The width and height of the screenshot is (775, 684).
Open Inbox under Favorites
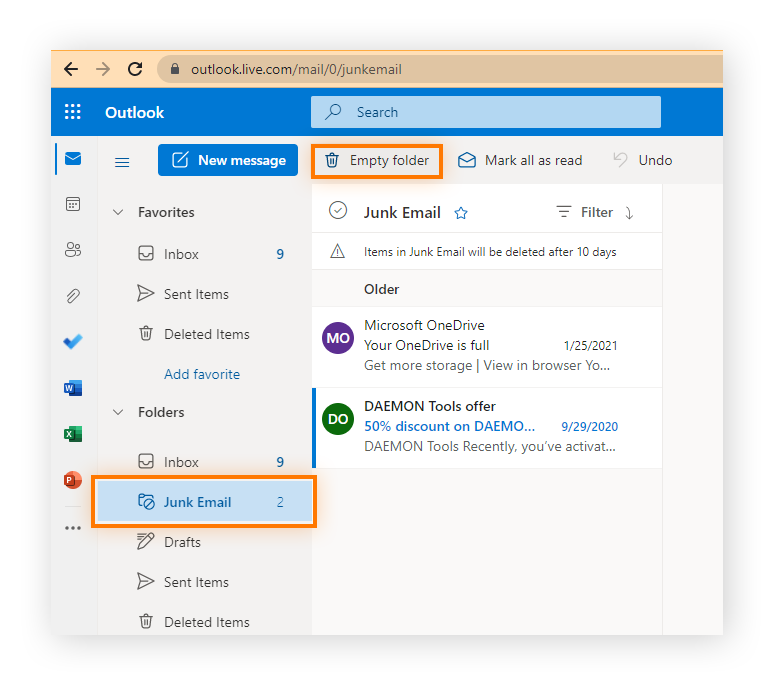[205, 254]
